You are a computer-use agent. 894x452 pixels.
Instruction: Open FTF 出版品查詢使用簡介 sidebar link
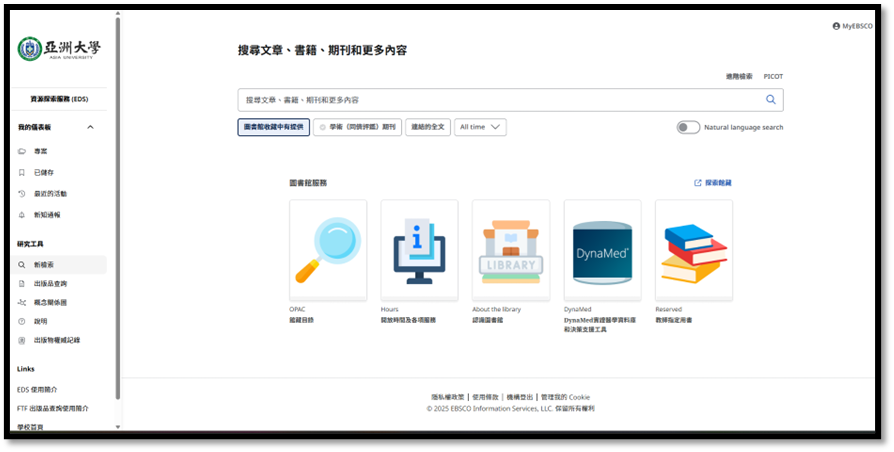pos(52,409)
